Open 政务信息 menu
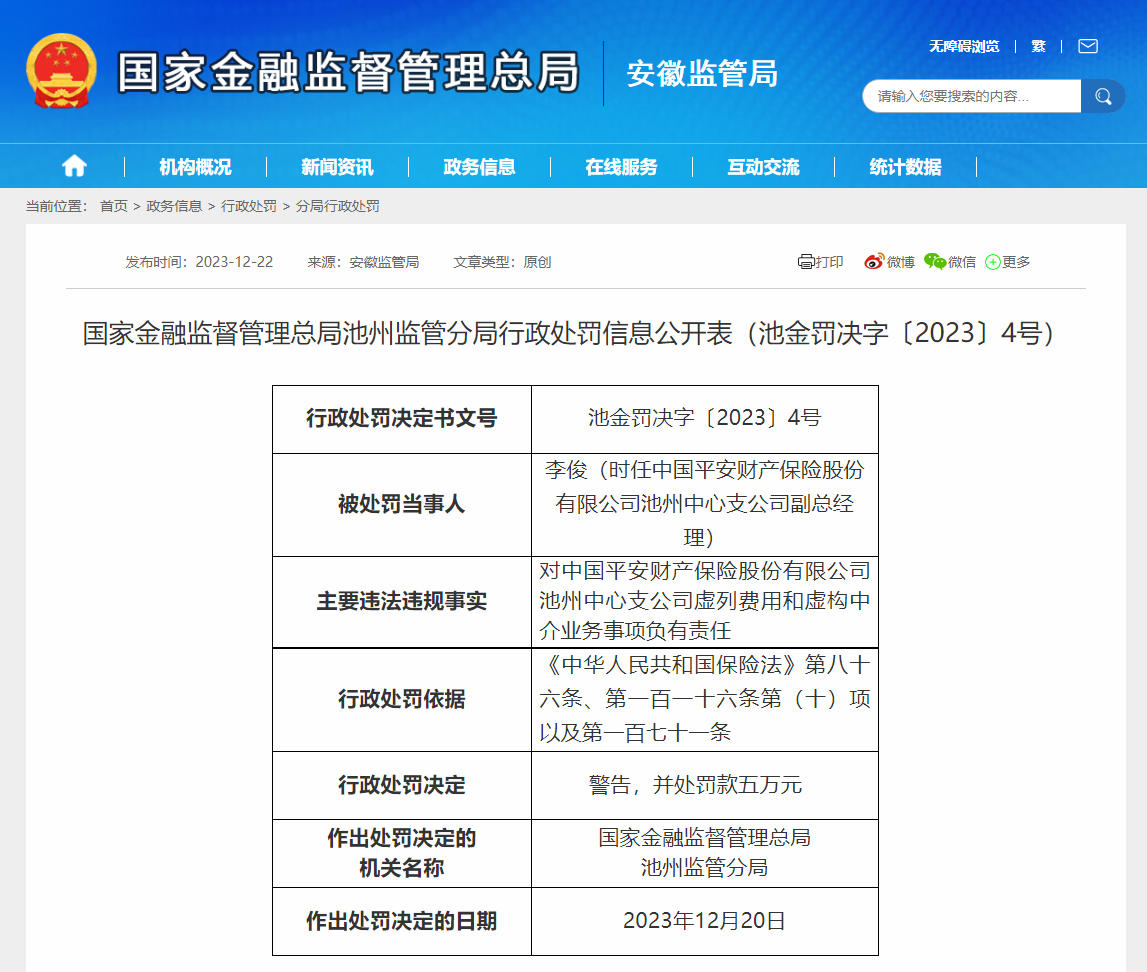1147x972 pixels. tap(479, 167)
